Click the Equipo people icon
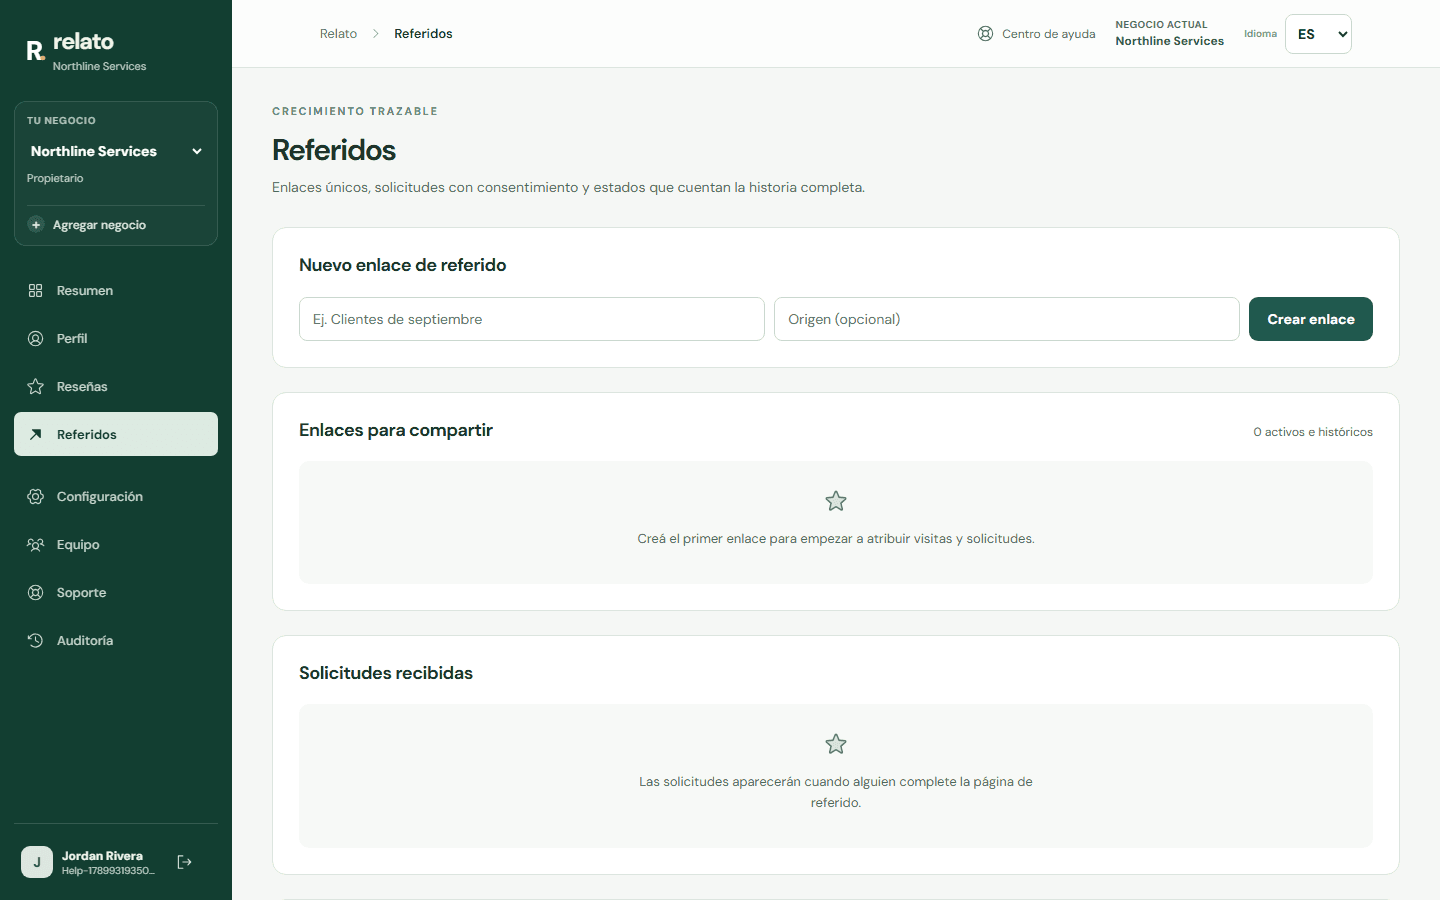This screenshot has width=1440, height=900. pyautogui.click(x=36, y=545)
